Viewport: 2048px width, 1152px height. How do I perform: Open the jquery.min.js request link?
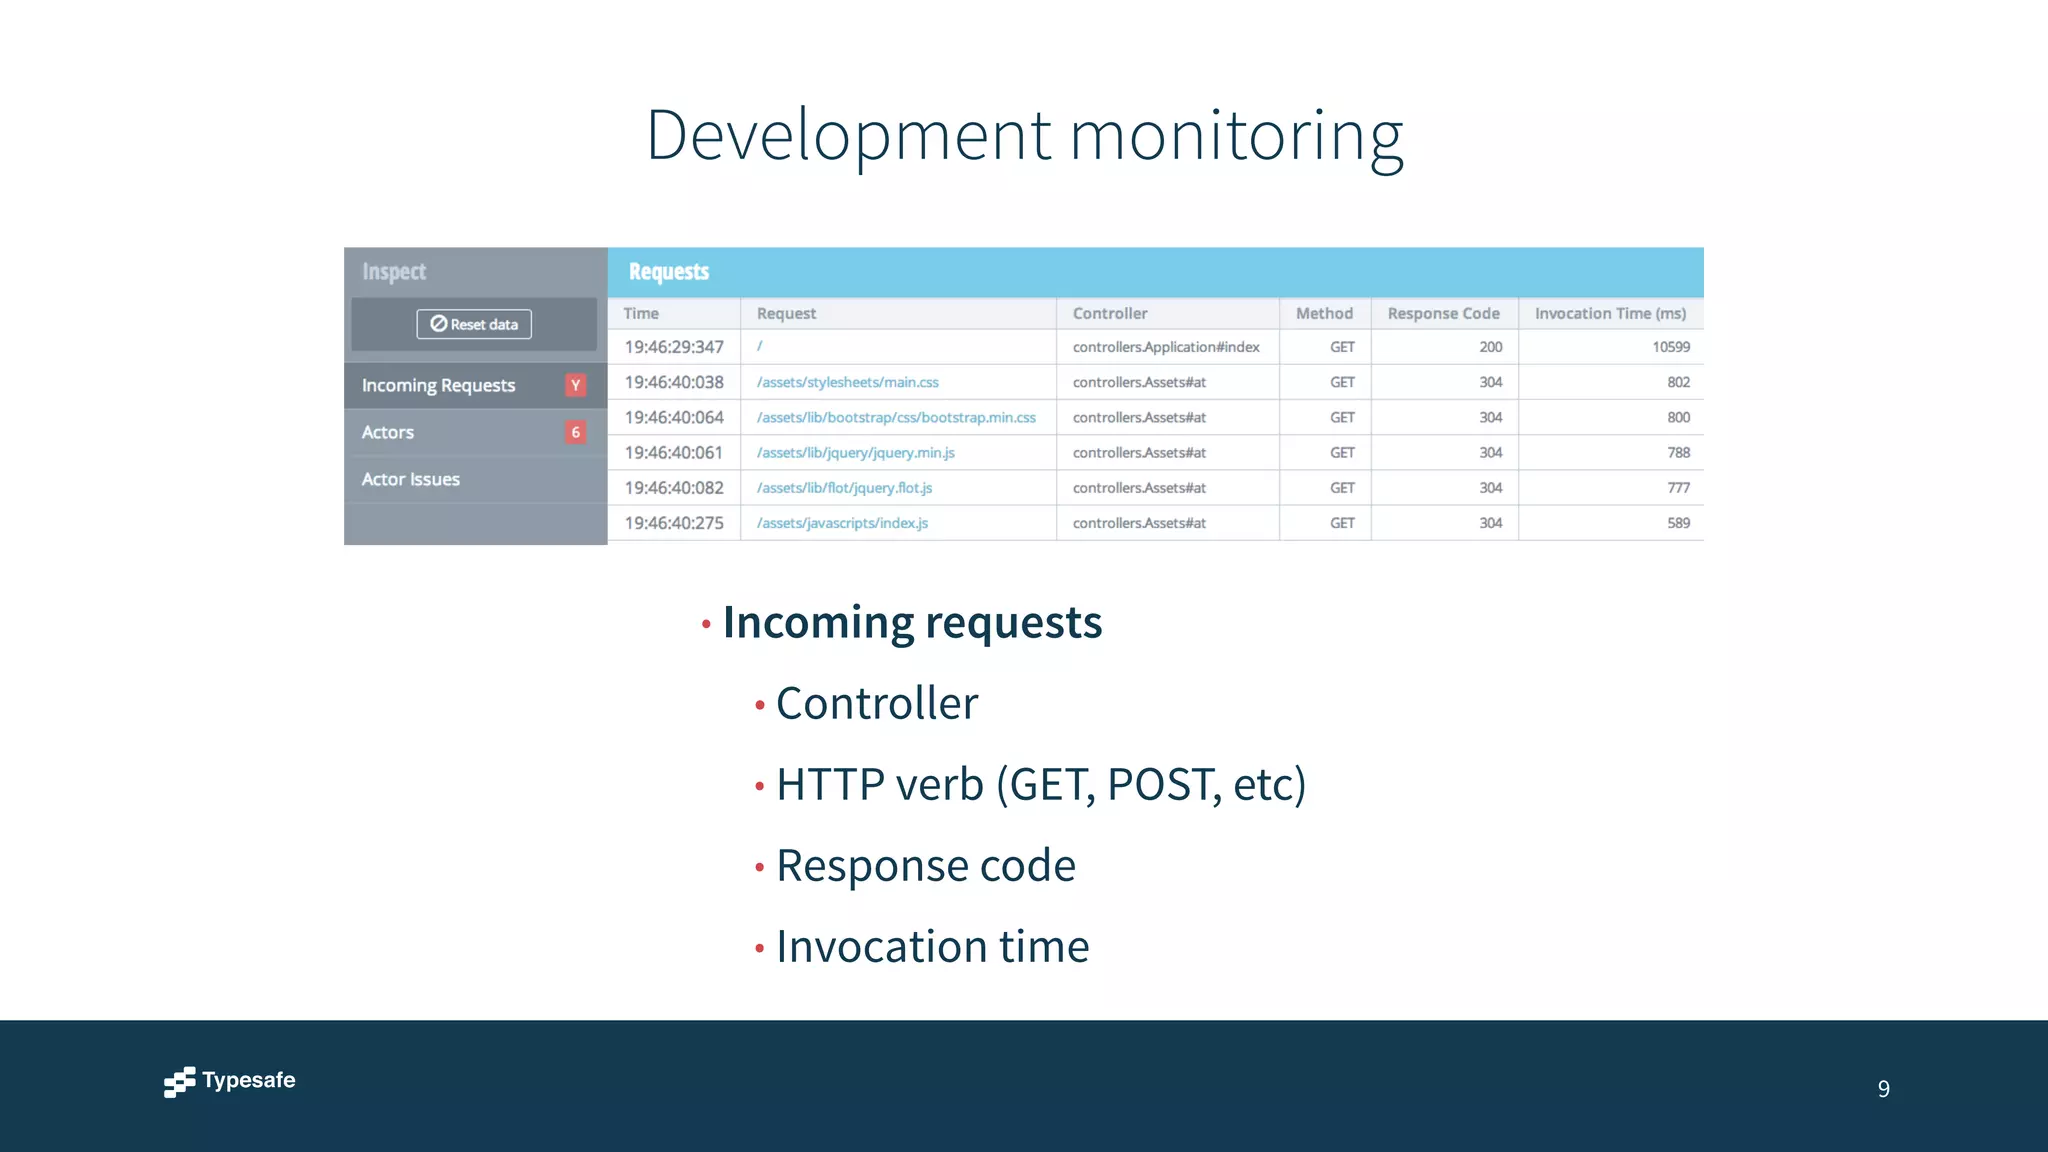point(855,452)
